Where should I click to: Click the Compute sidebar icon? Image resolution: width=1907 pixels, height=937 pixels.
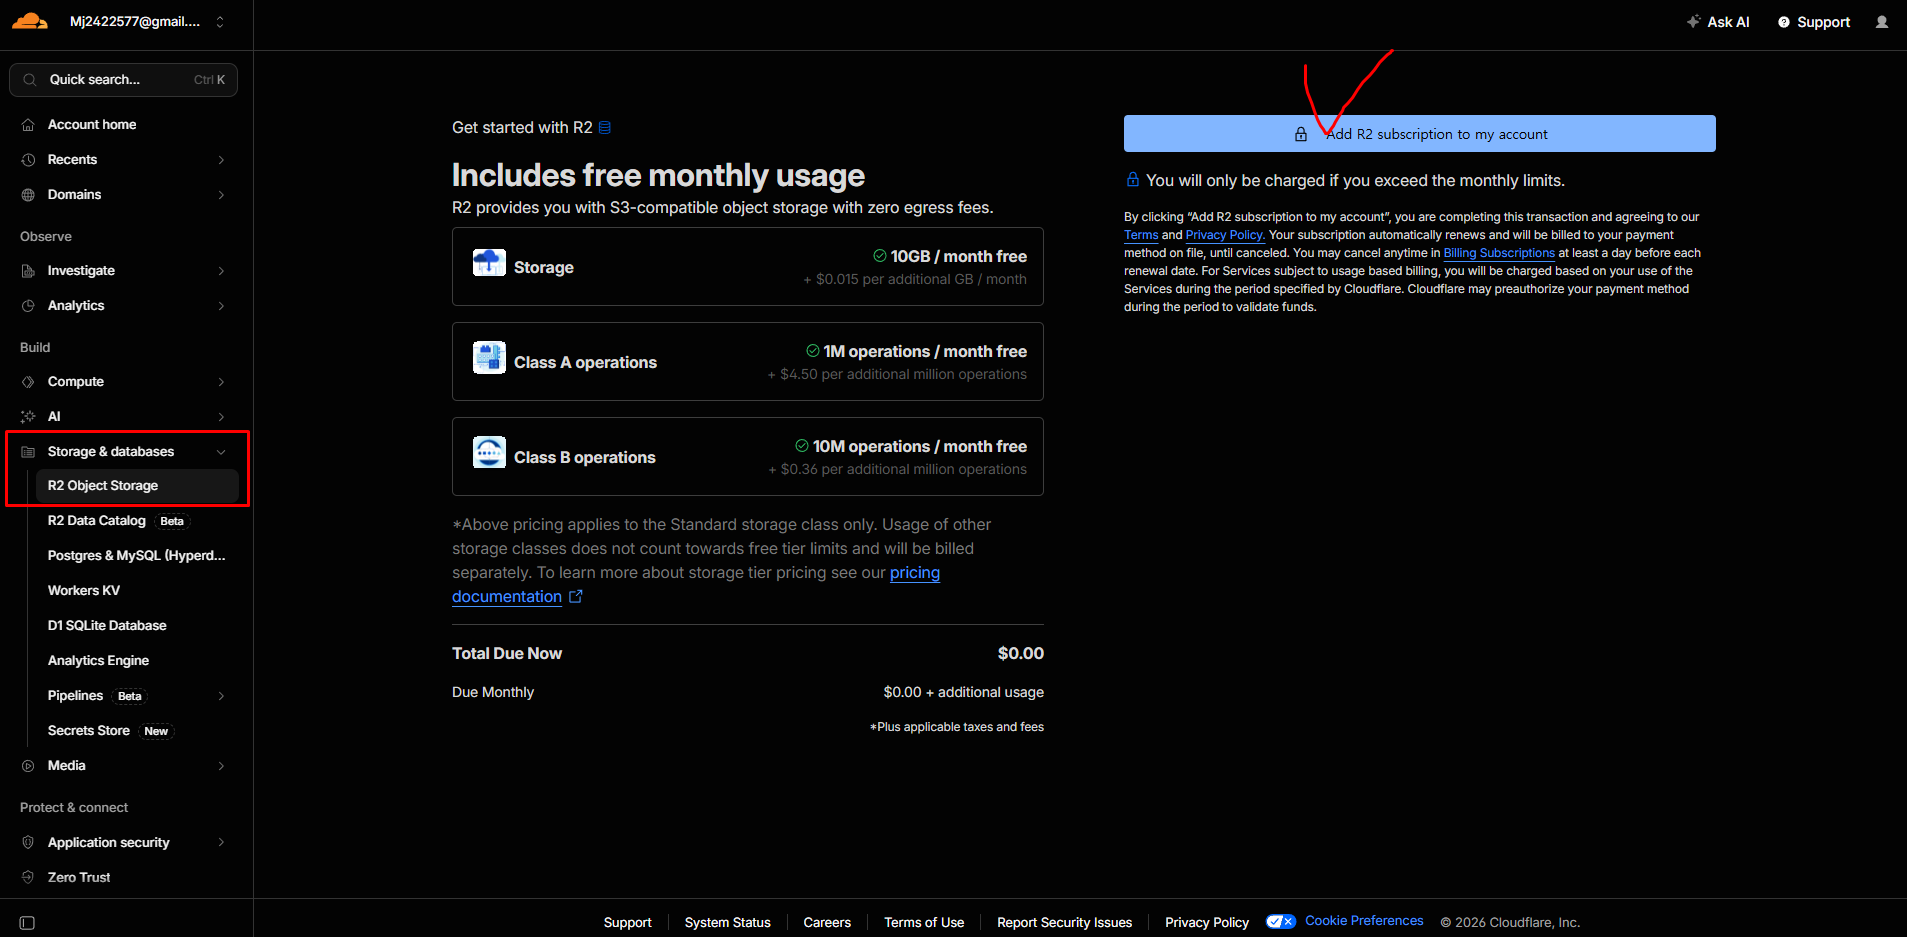[28, 382]
